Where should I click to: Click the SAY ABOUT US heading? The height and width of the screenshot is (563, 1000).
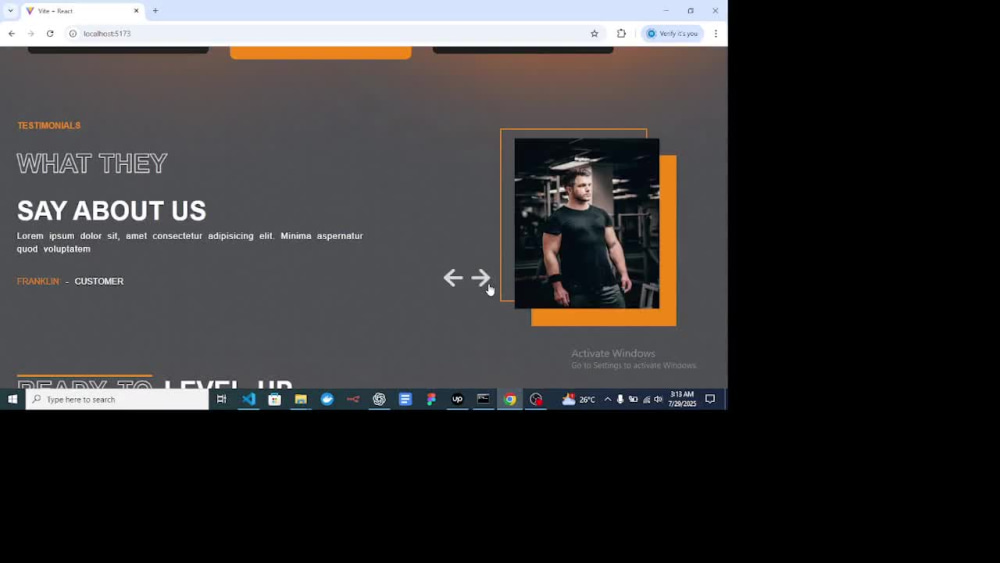(x=112, y=210)
